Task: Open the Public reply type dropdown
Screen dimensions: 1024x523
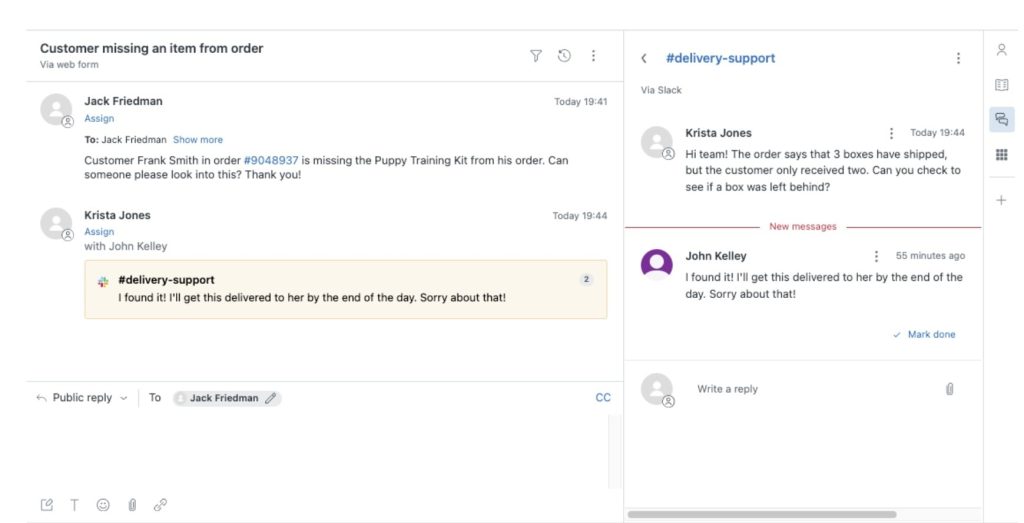Action: 82,398
